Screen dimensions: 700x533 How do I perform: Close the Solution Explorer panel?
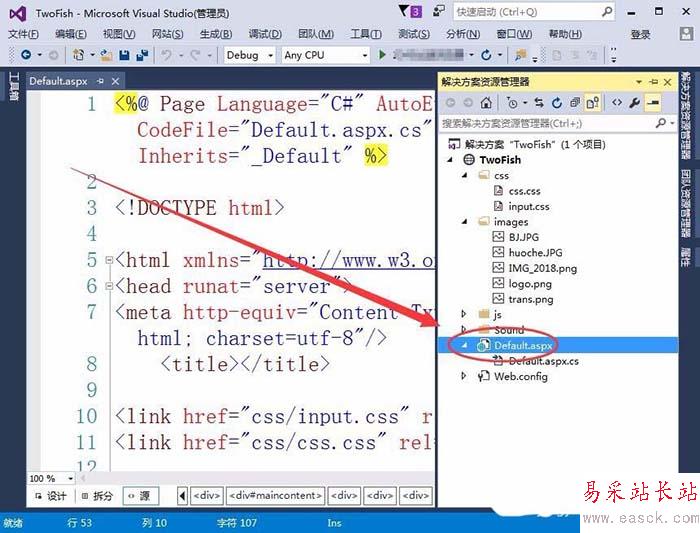[x=667, y=82]
